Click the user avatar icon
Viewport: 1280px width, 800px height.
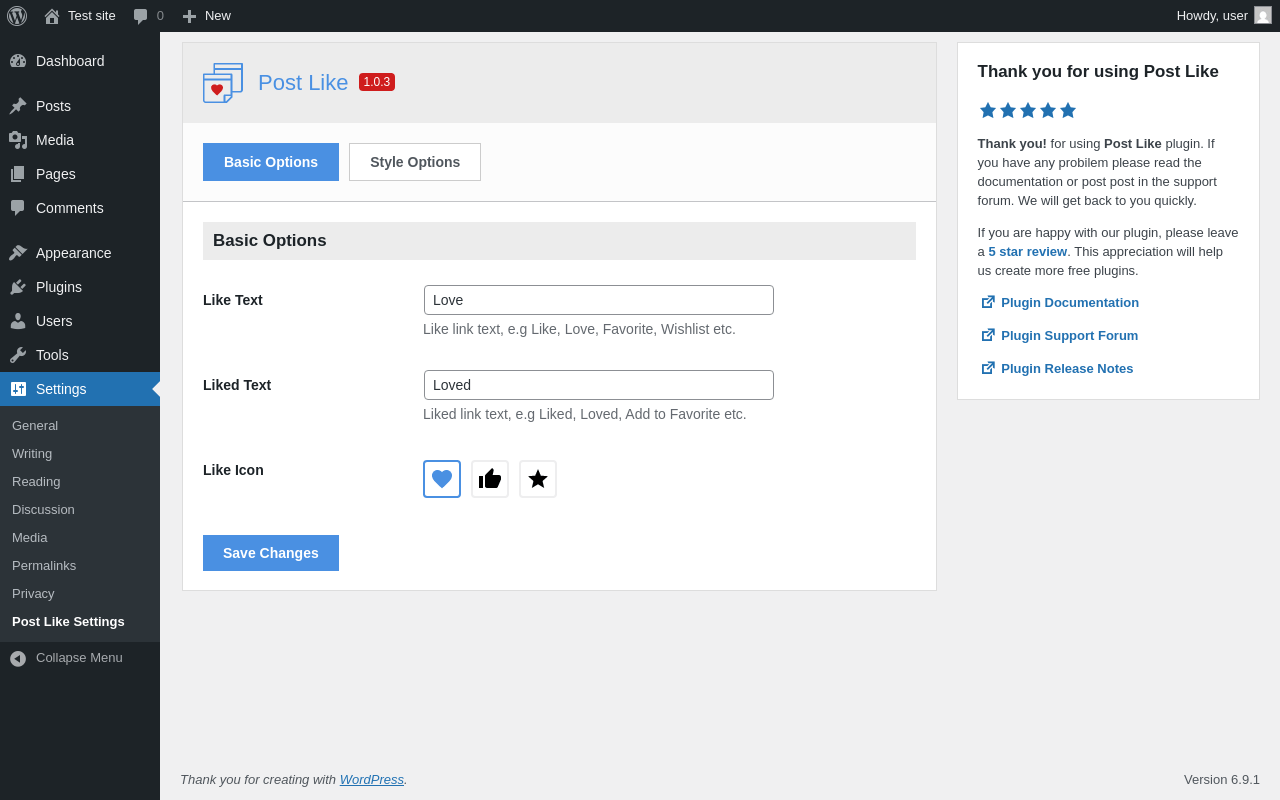pyautogui.click(x=1263, y=15)
